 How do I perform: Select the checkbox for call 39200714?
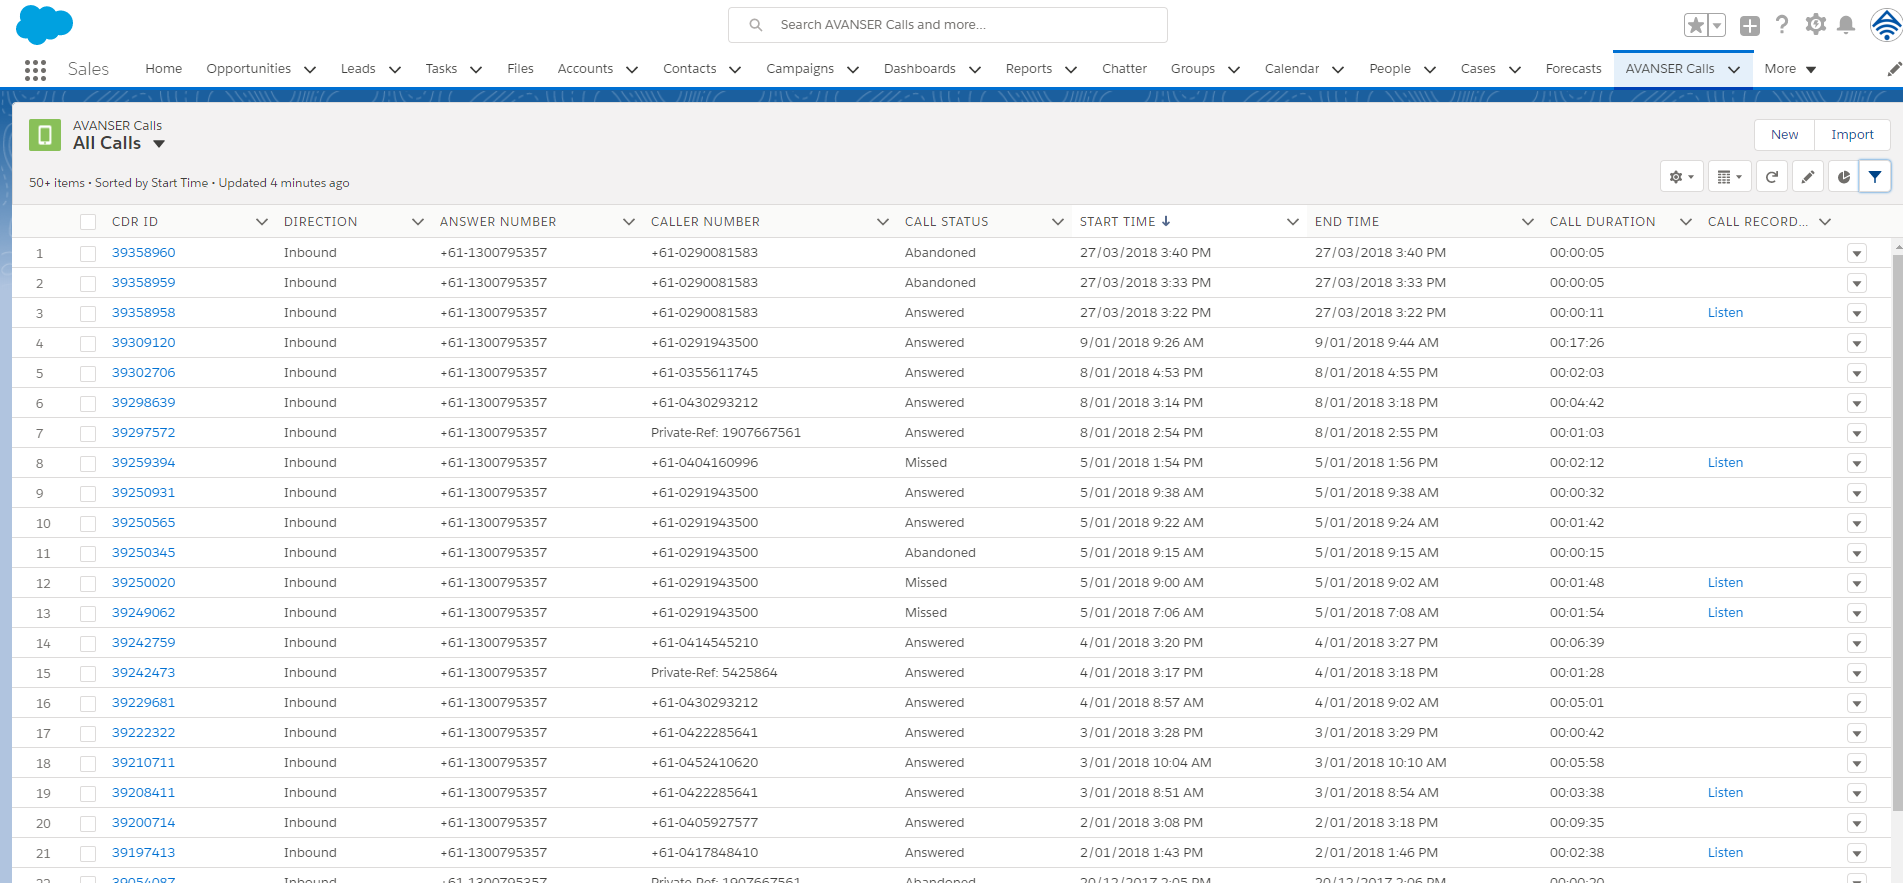pyautogui.click(x=88, y=824)
